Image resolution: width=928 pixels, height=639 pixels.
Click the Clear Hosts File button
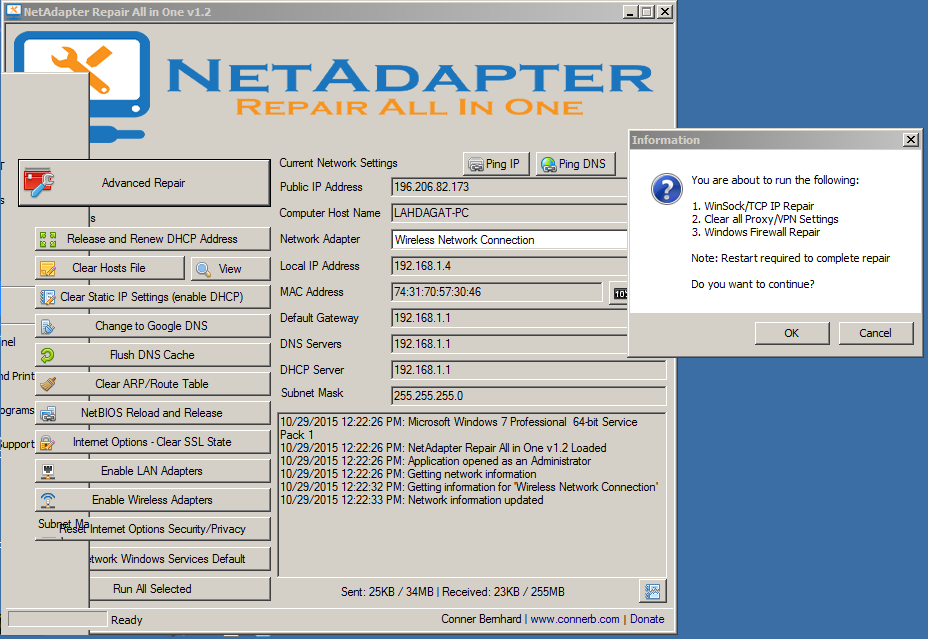coord(110,268)
